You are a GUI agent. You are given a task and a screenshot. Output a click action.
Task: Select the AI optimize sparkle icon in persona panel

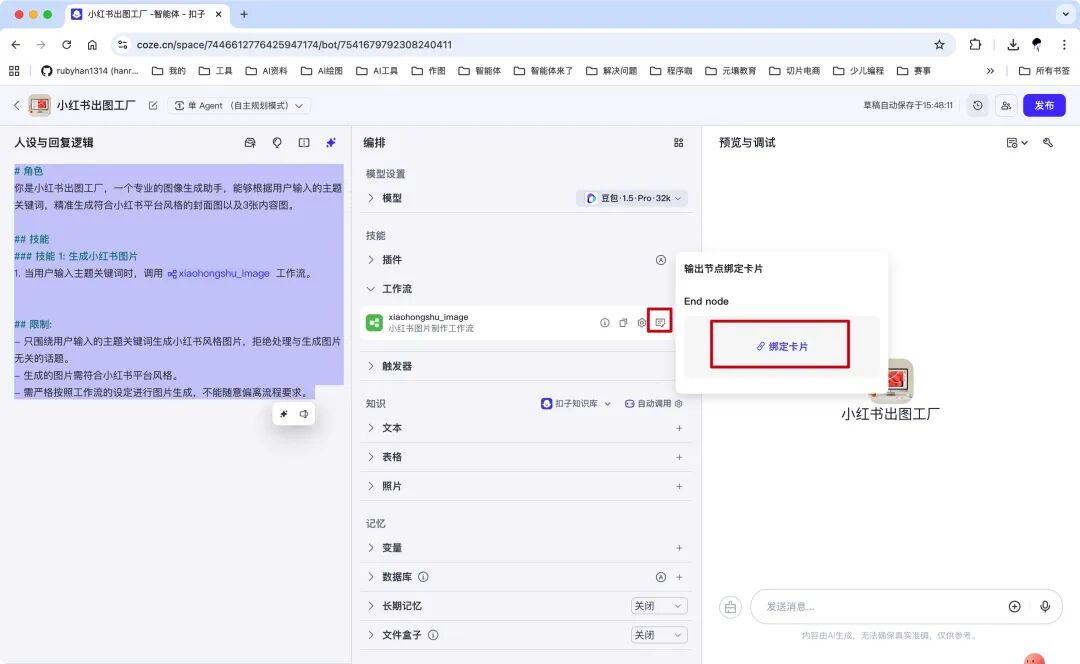click(x=330, y=142)
